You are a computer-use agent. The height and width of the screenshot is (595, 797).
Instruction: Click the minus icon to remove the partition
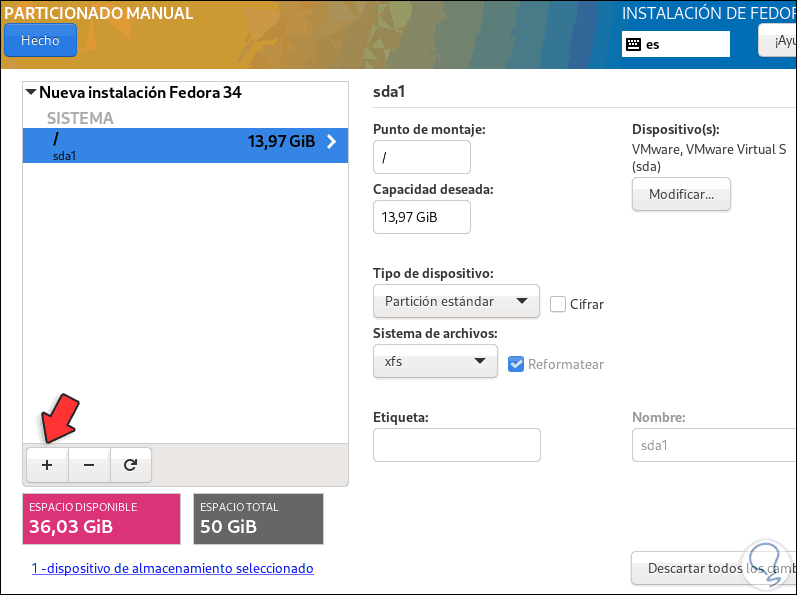(x=89, y=465)
